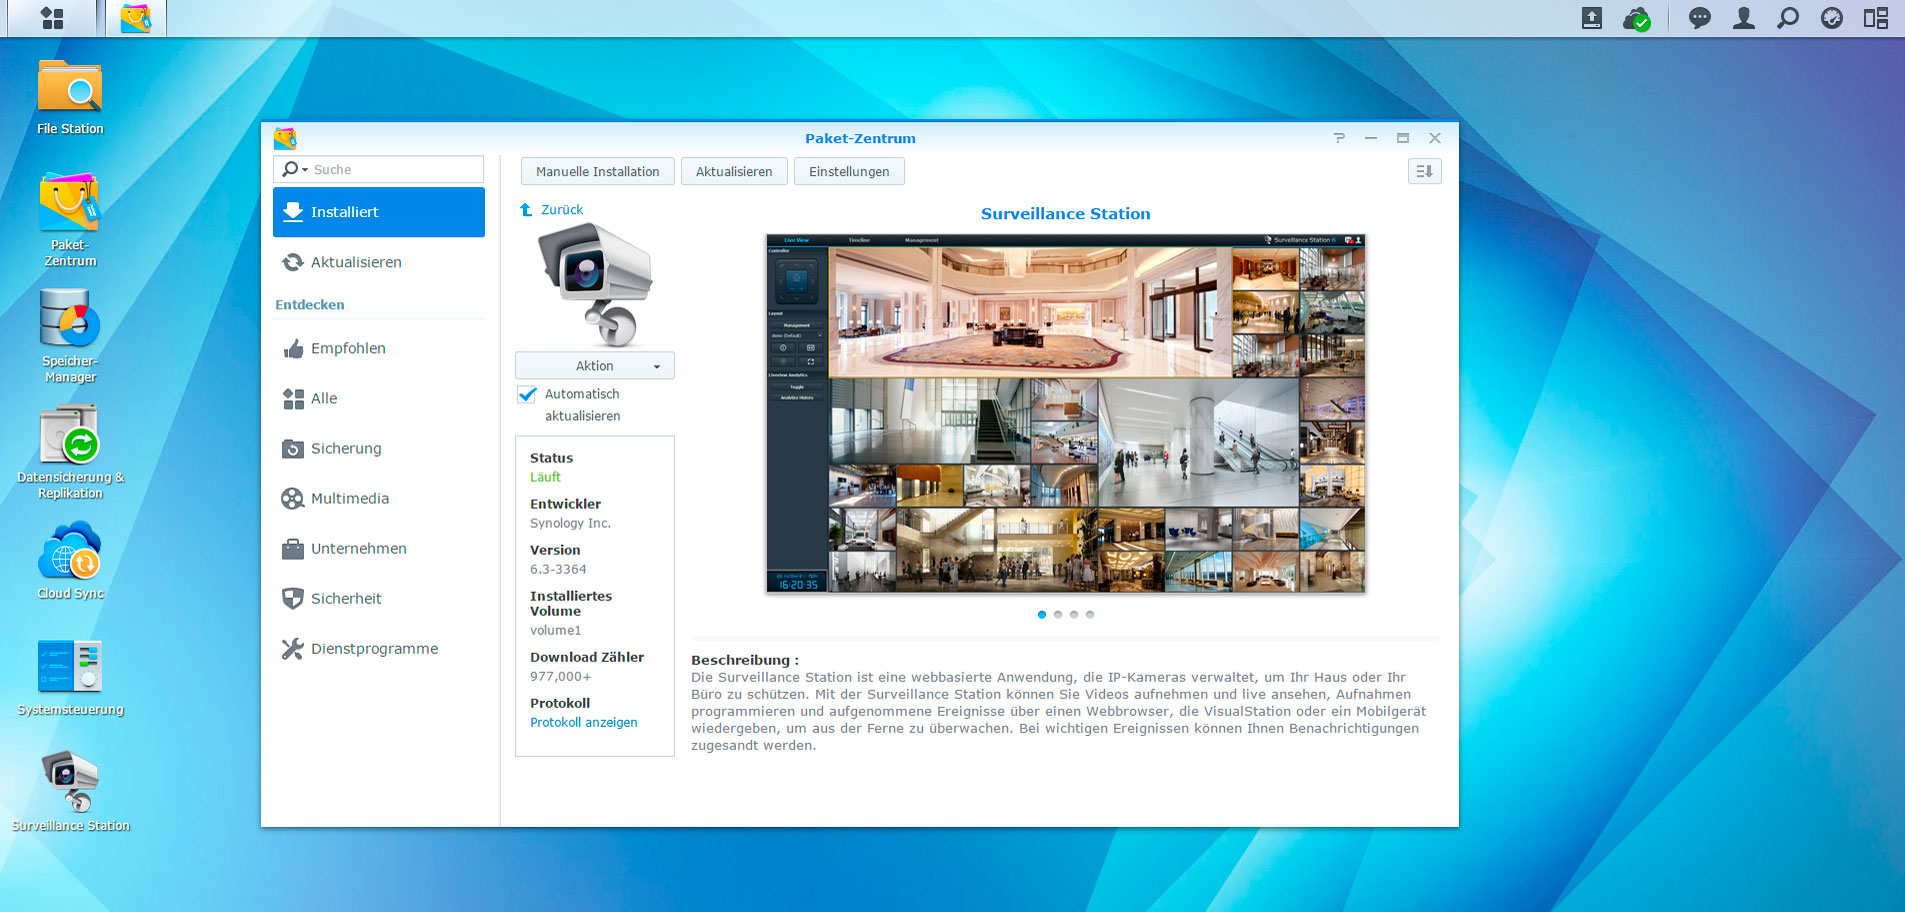Click the Surveillance Station title heading
This screenshot has height=912, width=1905.
(1065, 213)
